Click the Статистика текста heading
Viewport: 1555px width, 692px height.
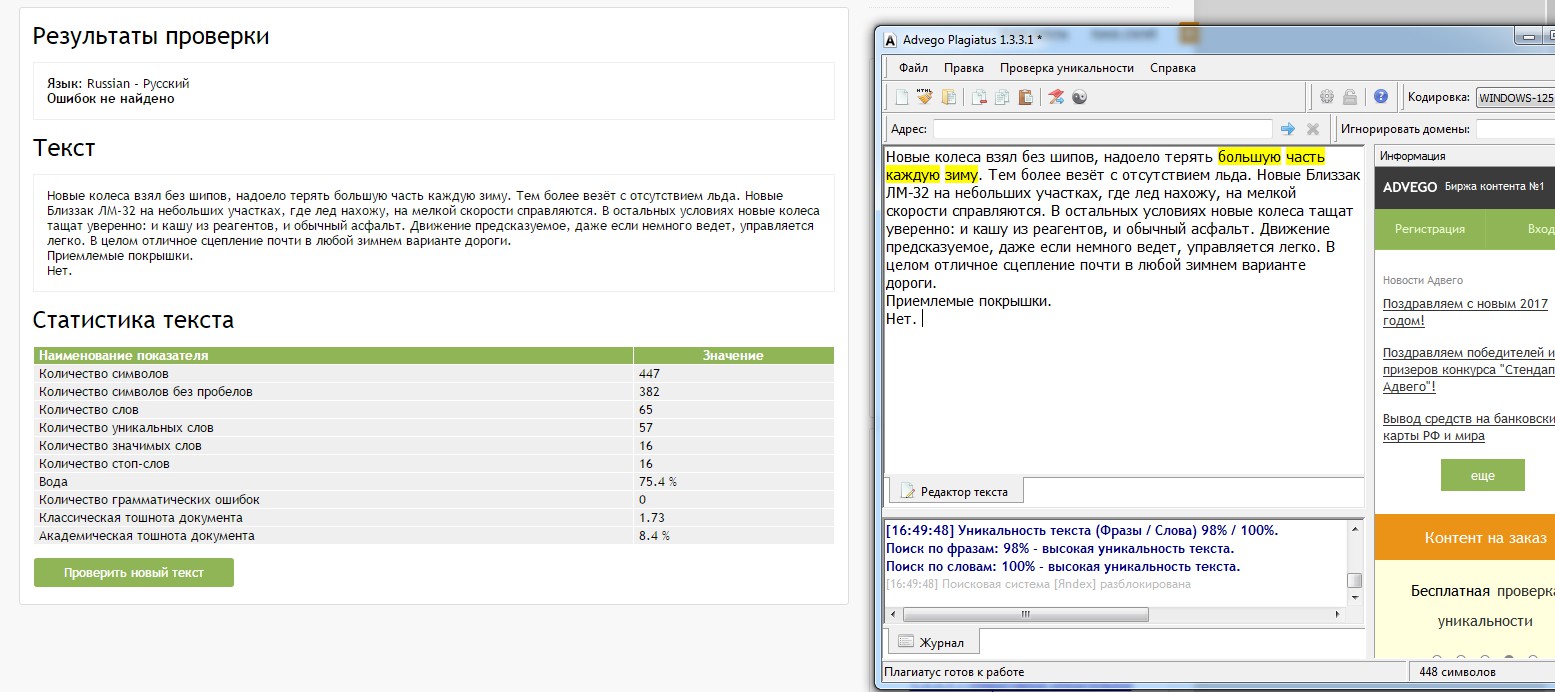[x=133, y=320]
